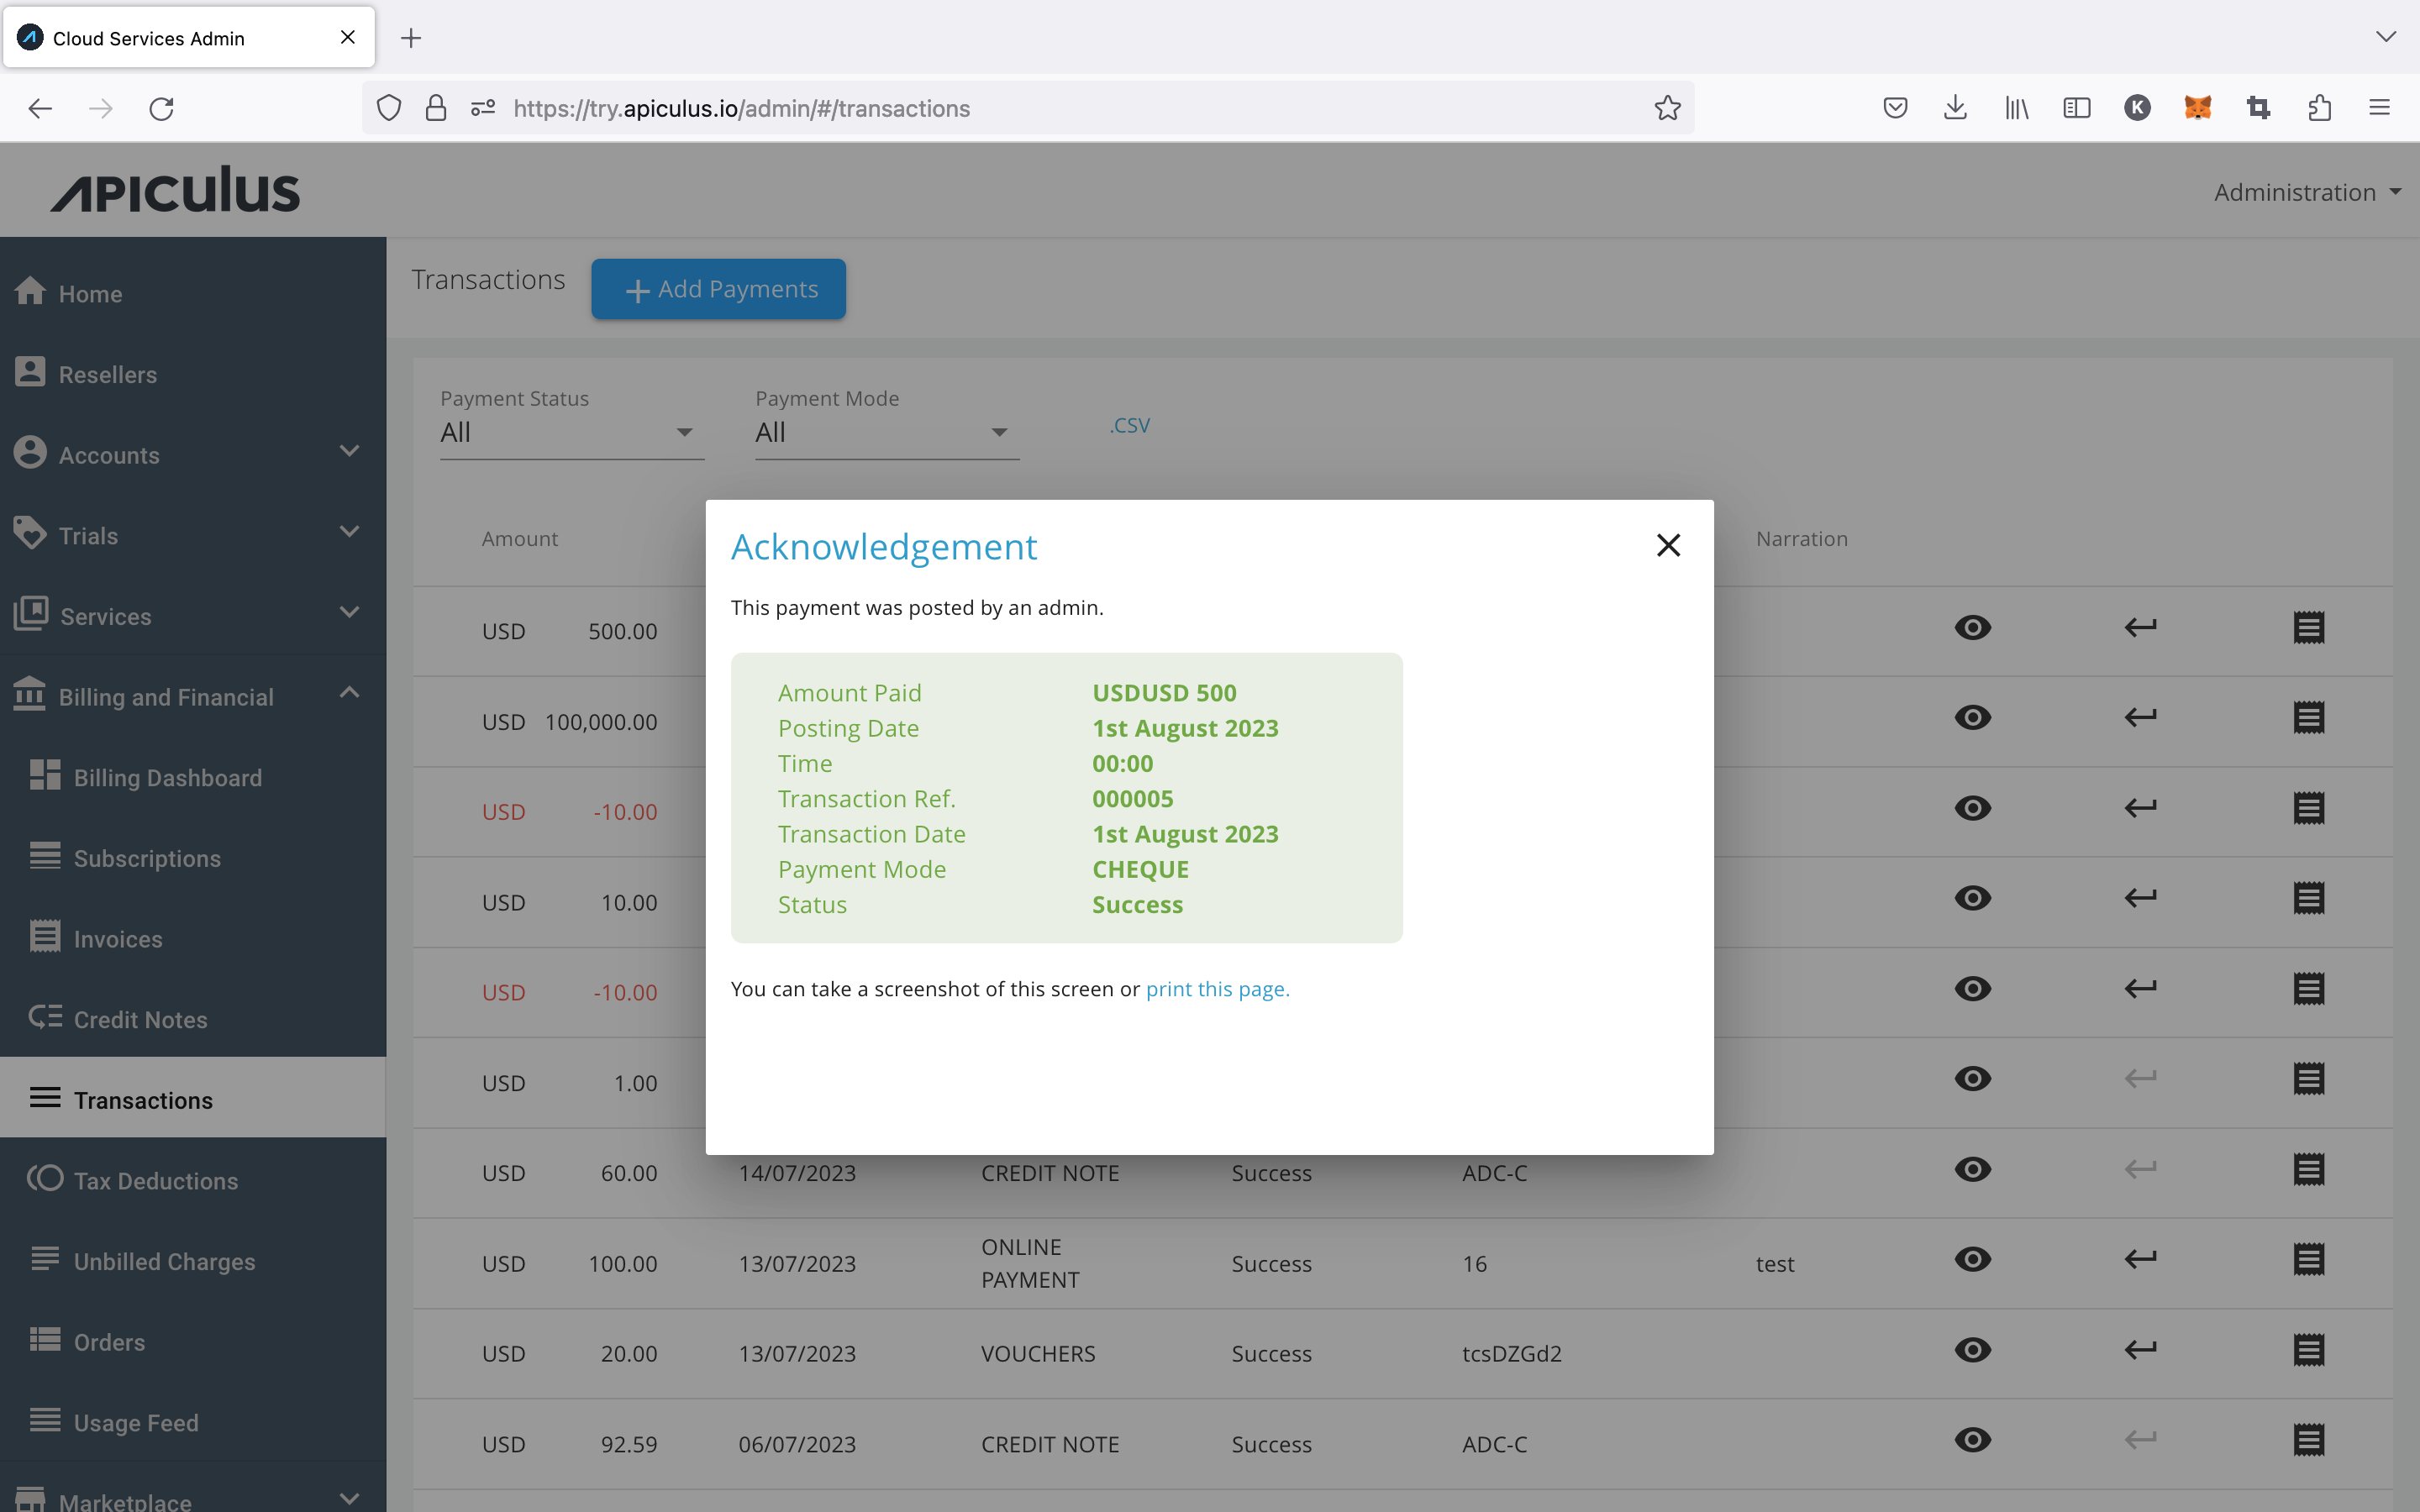This screenshot has width=2420, height=1512.
Task: Click the refund arrow icon on USD 100,000 row
Action: coord(2139,717)
